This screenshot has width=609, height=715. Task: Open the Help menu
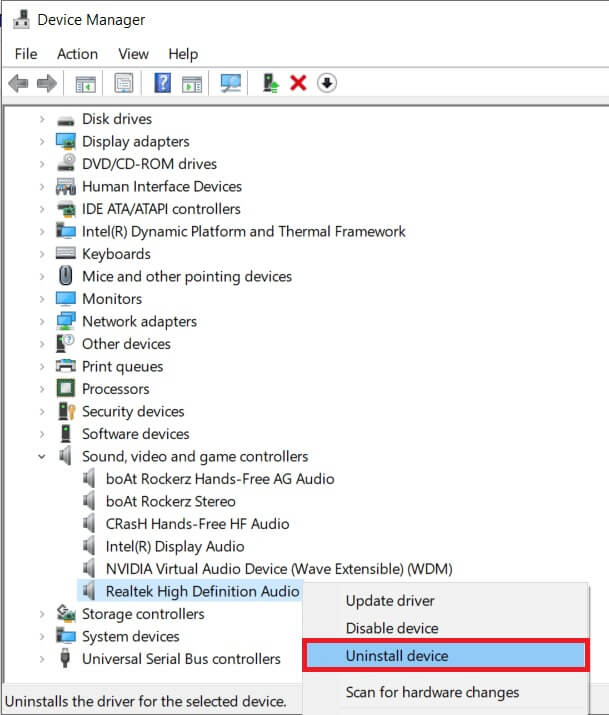pos(183,54)
